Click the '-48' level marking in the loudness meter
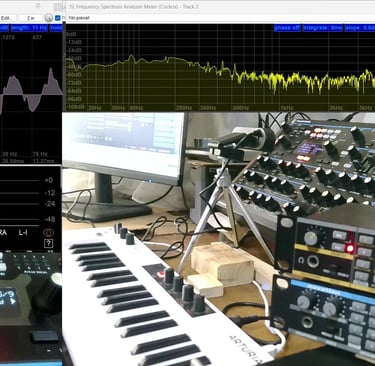This screenshot has width=375, height=366. 50,219
